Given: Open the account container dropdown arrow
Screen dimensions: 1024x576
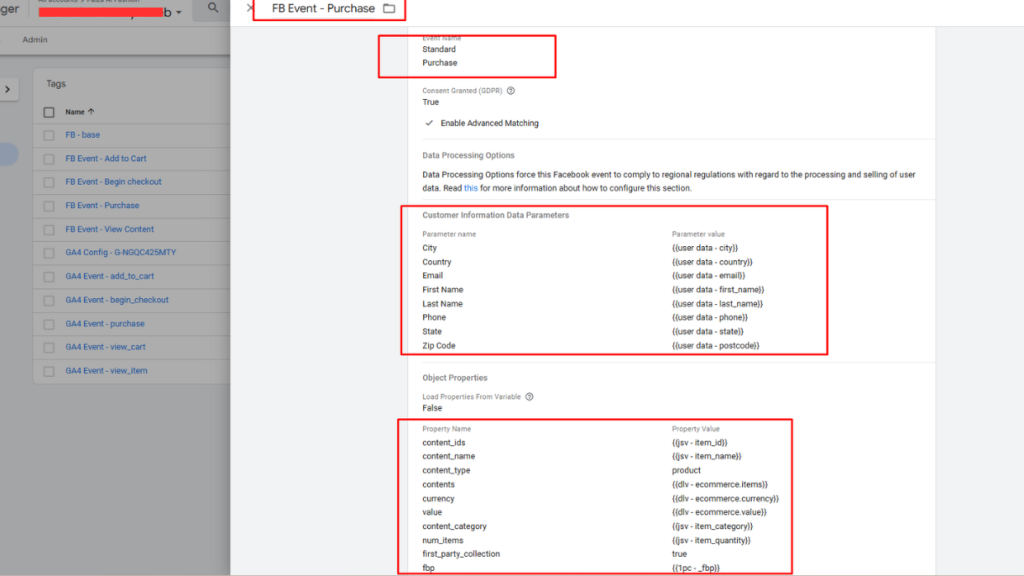Looking at the screenshot, I should coord(178,12).
